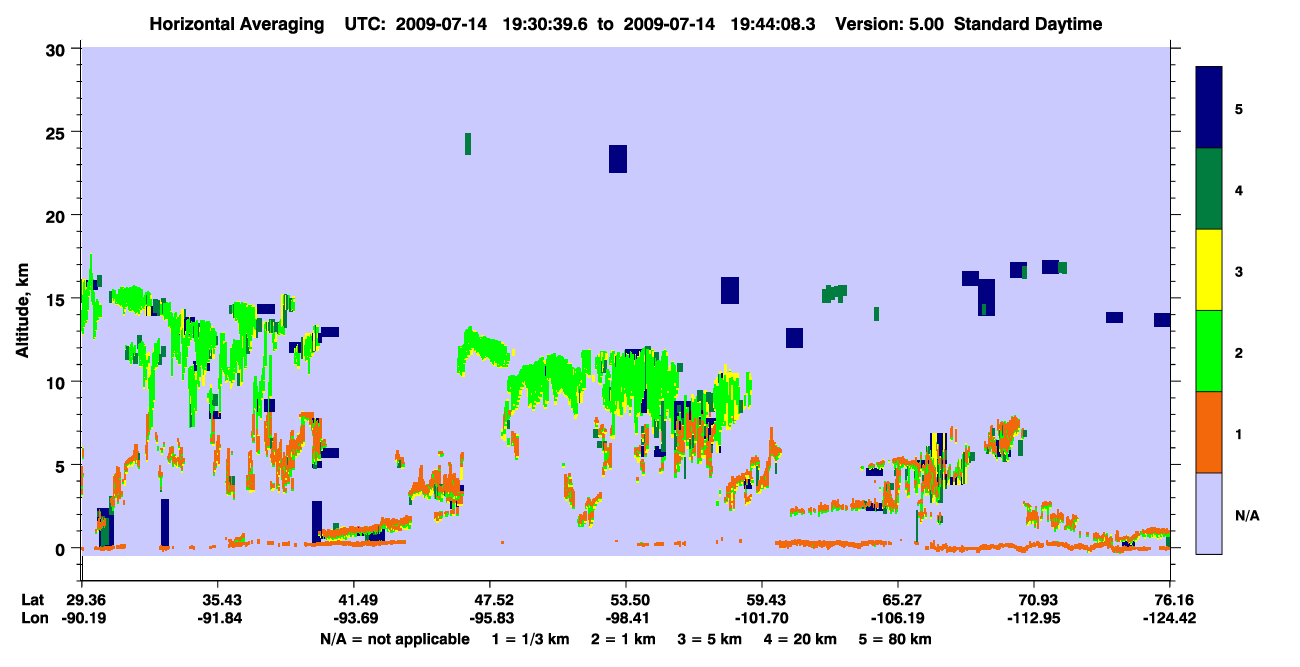The height and width of the screenshot is (667, 1300).
Task: Click 'Standard Daytime' in the title
Action: point(1028,24)
